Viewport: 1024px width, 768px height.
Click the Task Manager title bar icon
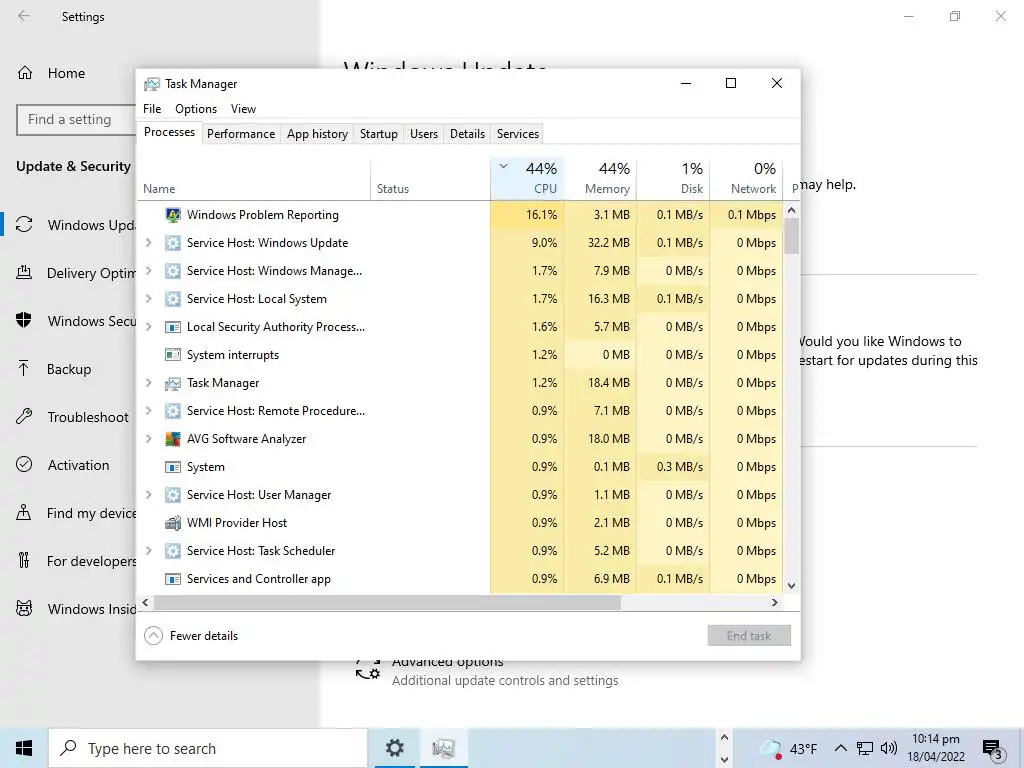click(x=152, y=84)
